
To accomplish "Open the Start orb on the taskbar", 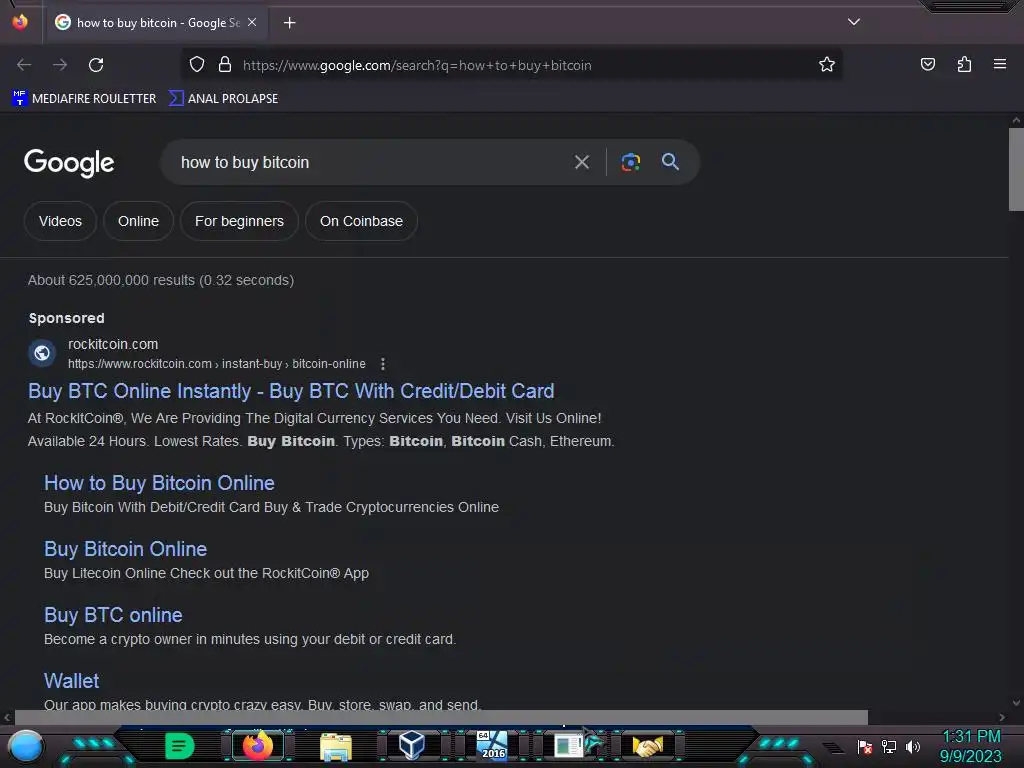I will click(x=25, y=746).
